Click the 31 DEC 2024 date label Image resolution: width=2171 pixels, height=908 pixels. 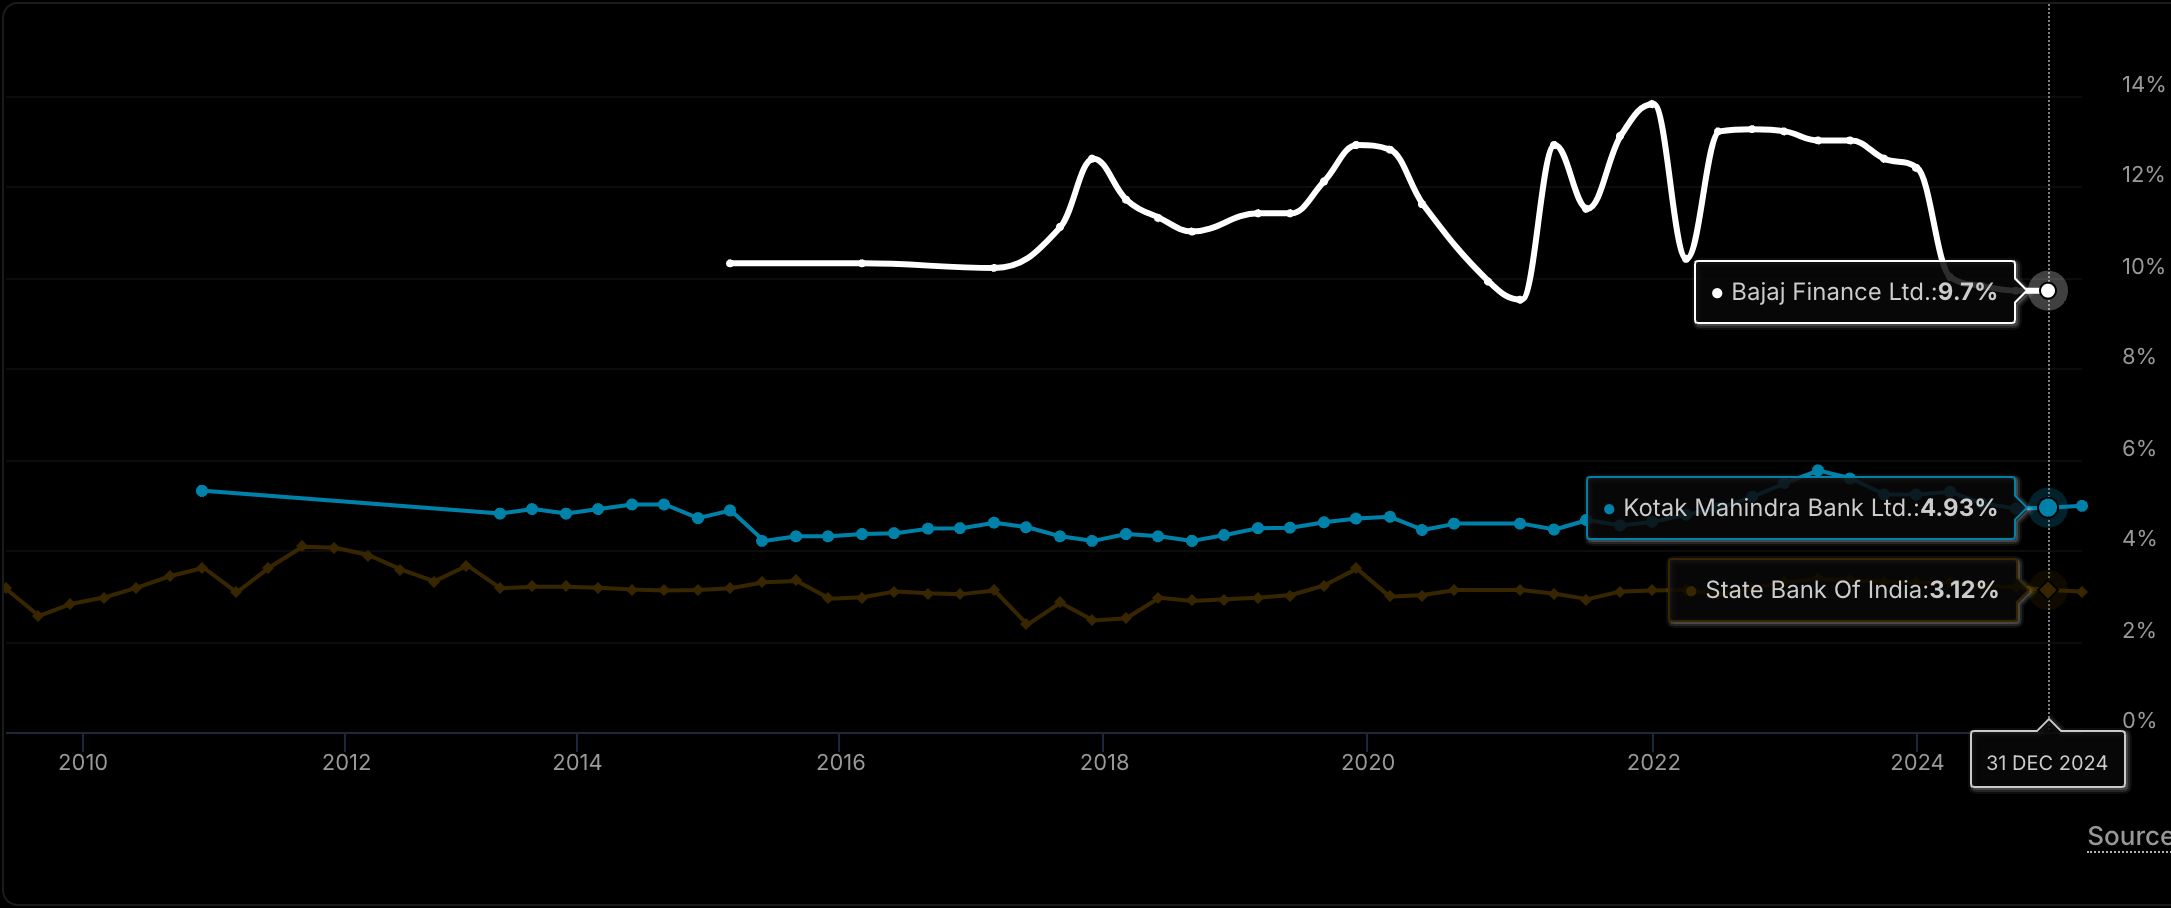click(2046, 762)
